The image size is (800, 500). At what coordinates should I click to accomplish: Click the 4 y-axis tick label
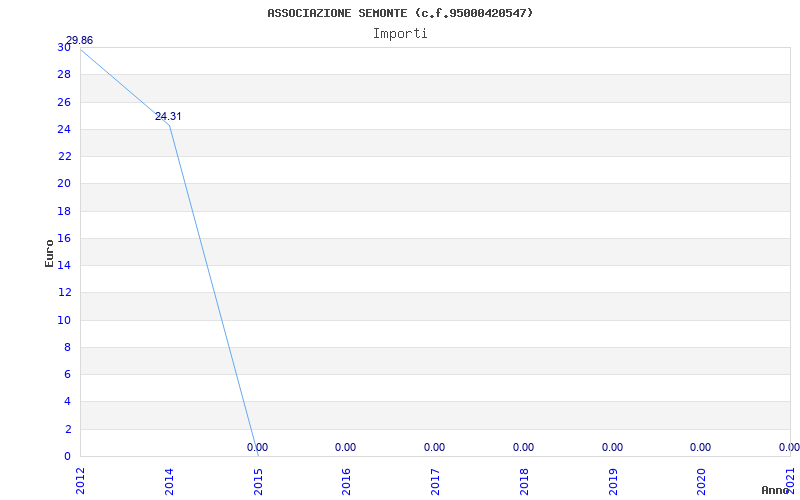(67, 402)
